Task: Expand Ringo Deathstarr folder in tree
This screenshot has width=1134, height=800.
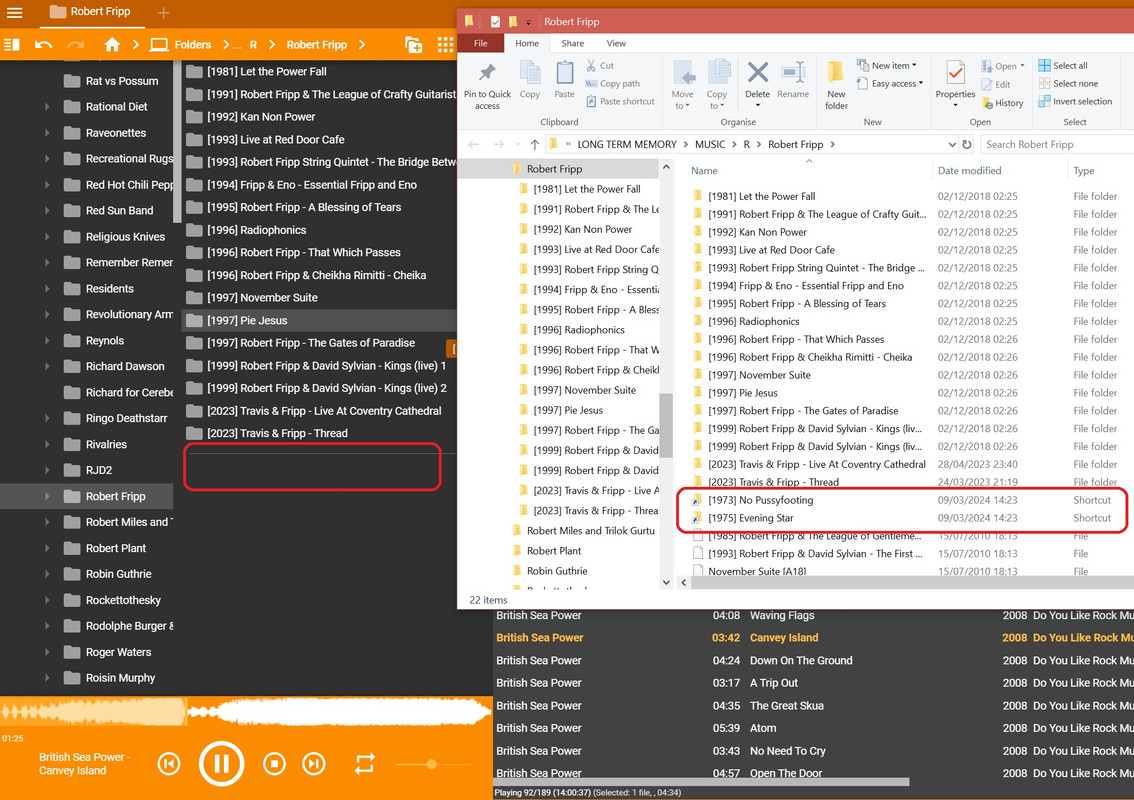Action: (47, 418)
